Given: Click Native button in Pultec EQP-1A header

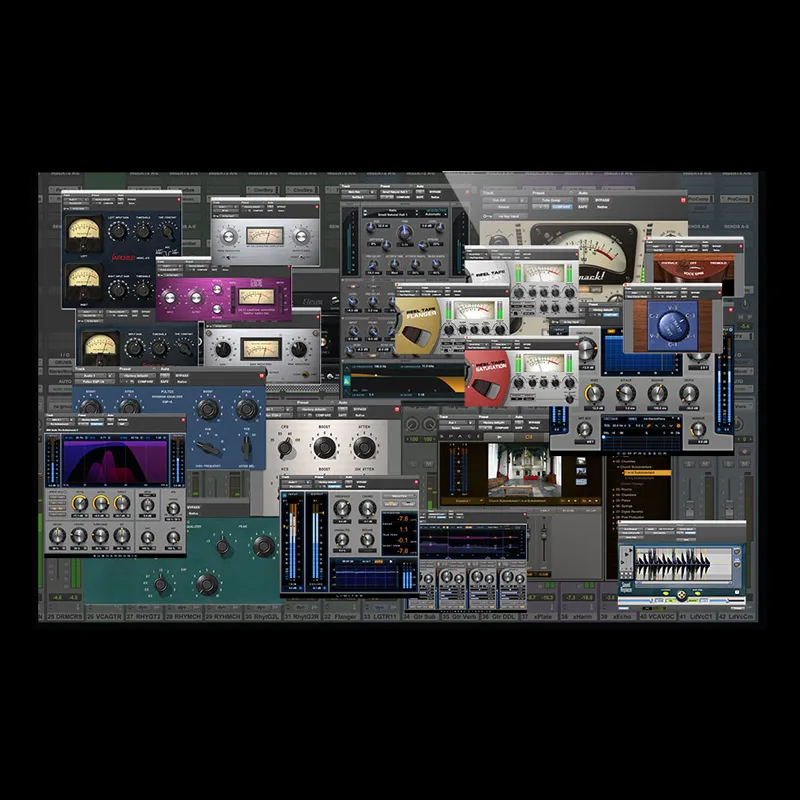Looking at the screenshot, I should tap(181, 382).
